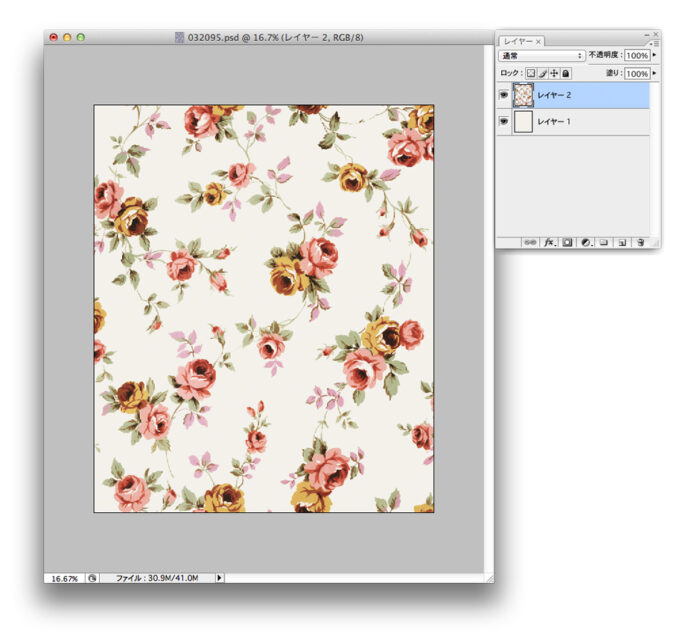Toggle lock all on layer
This screenshot has width=700, height=644.
point(565,74)
